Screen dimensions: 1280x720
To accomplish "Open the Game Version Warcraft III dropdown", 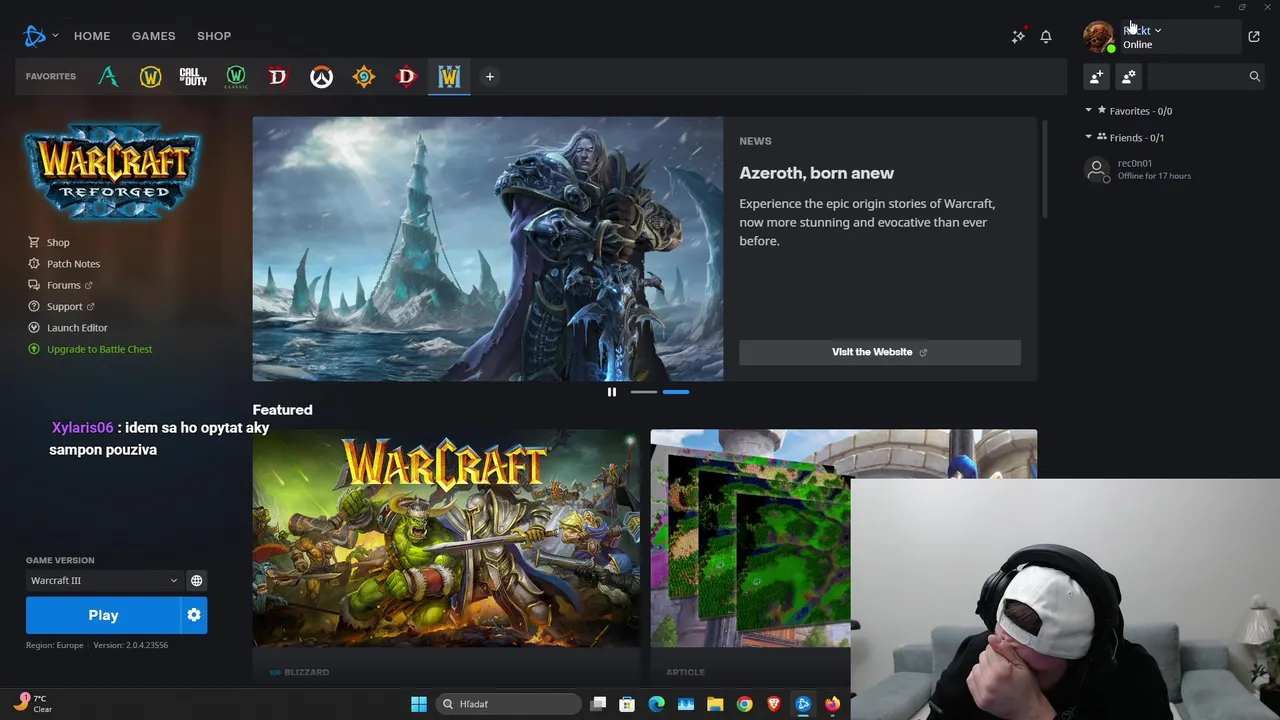I will [x=103, y=580].
